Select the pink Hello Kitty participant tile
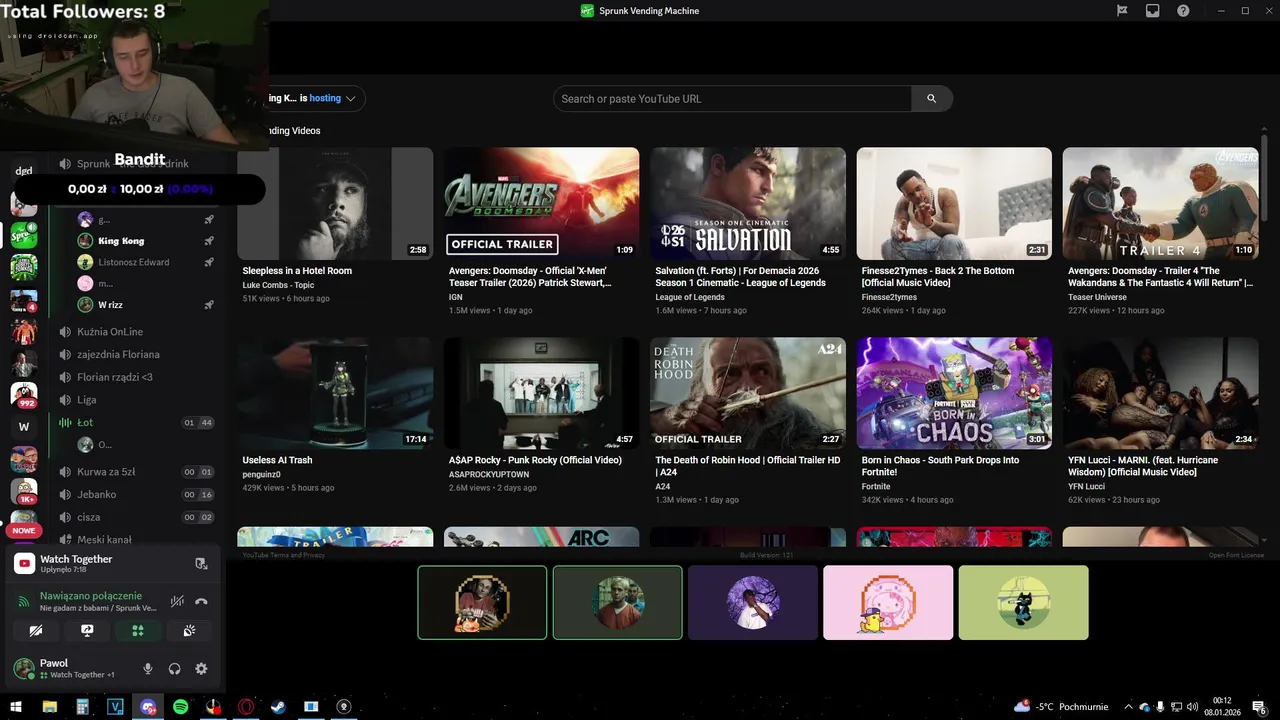Image resolution: width=1280 pixels, height=720 pixels. point(888,602)
